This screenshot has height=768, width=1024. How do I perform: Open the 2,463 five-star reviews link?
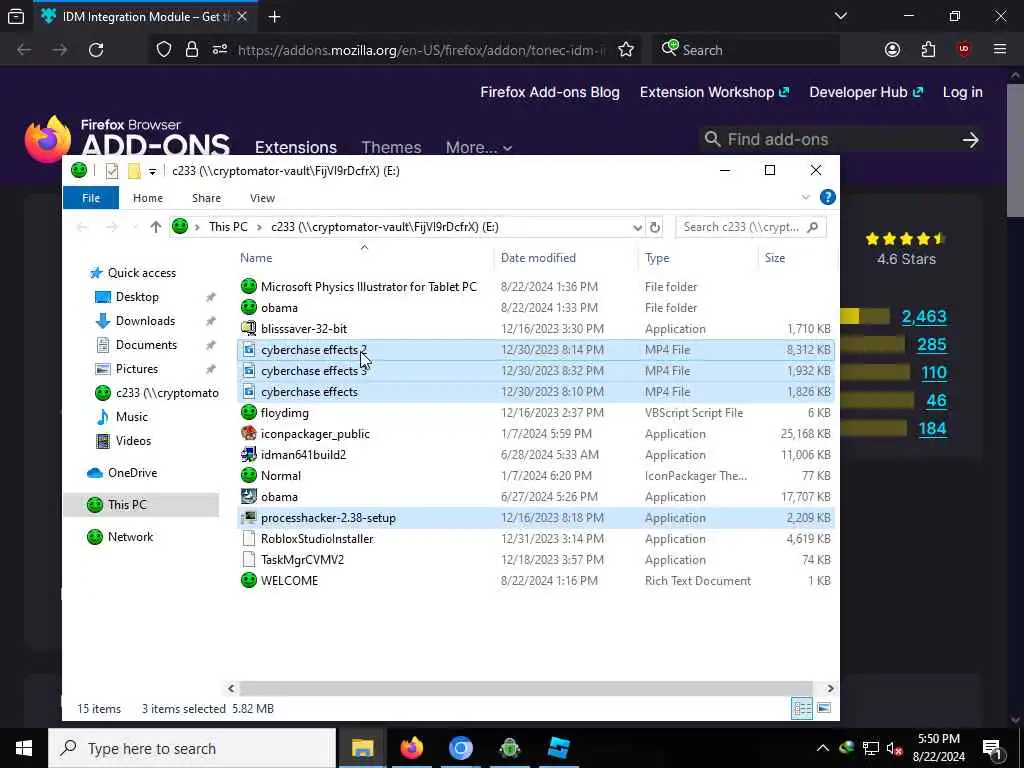point(924,317)
